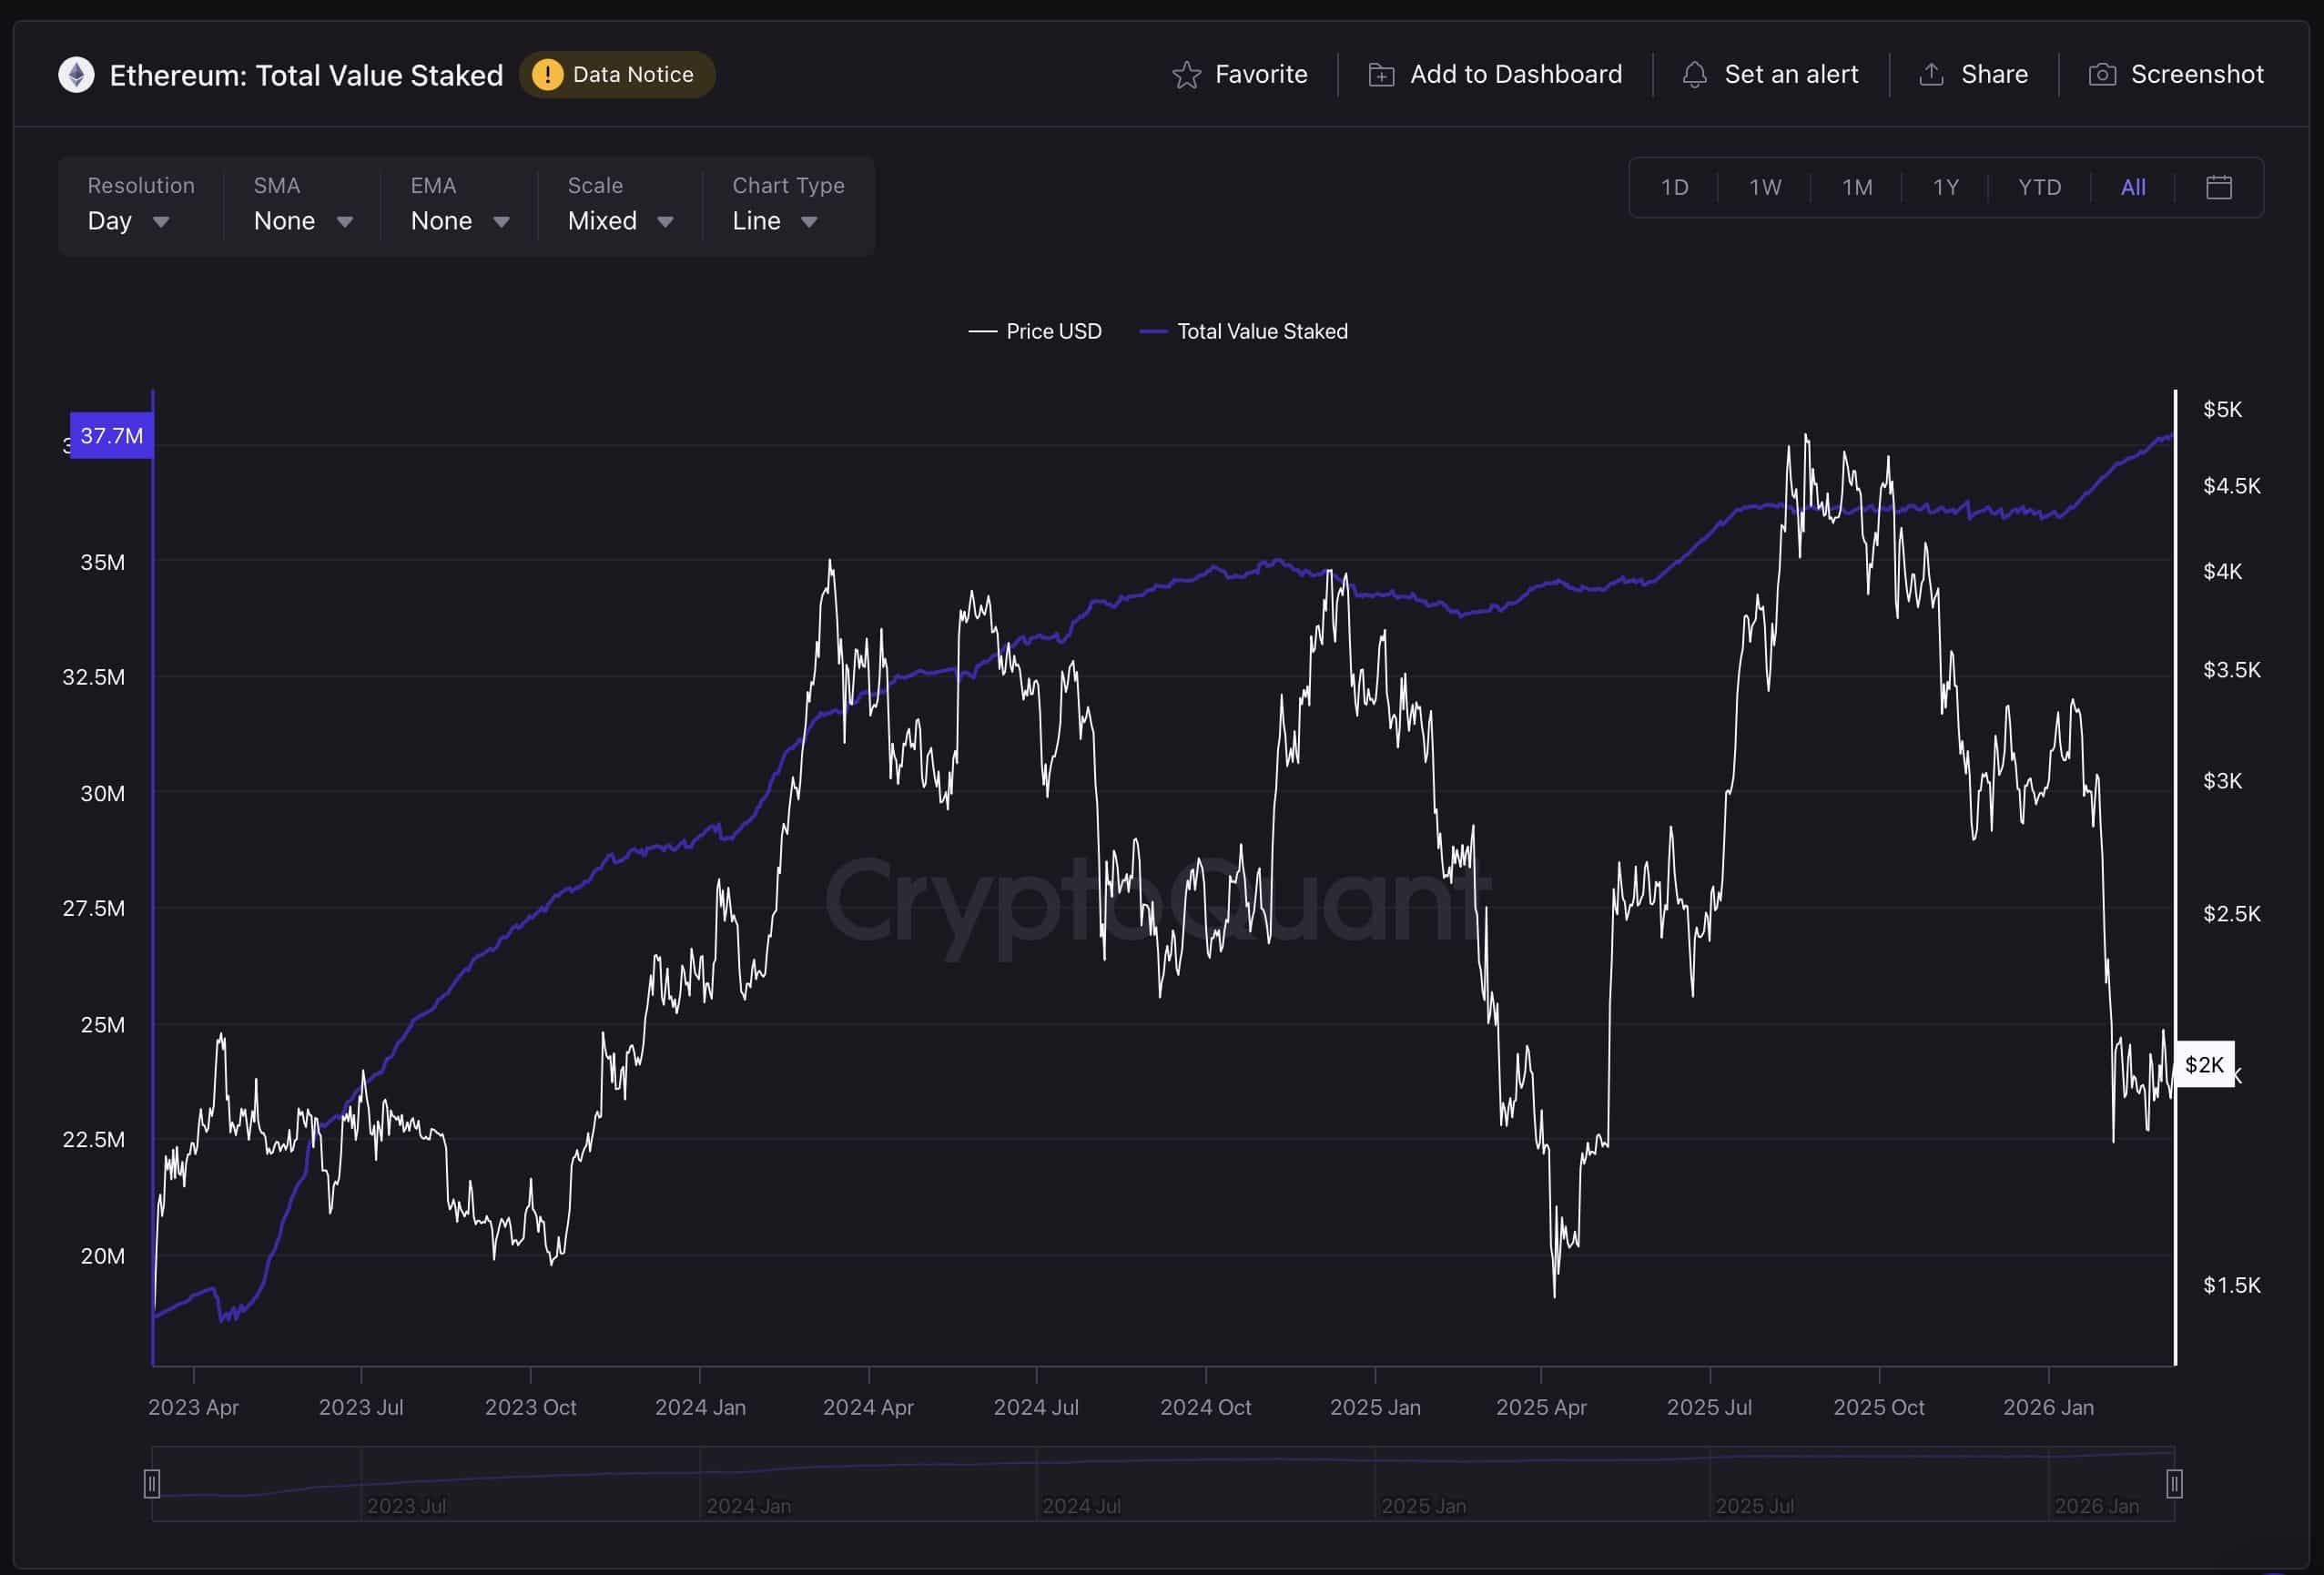Toggle Price USD series in legend
The image size is (2324, 1575).
[x=1035, y=331]
